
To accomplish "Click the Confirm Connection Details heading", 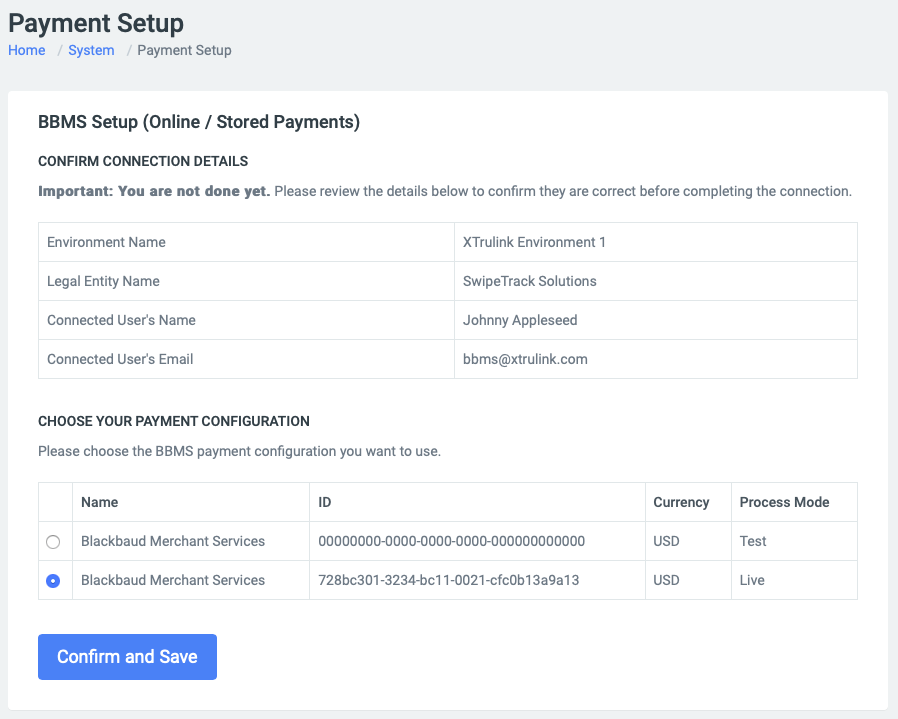I will 143,162.
